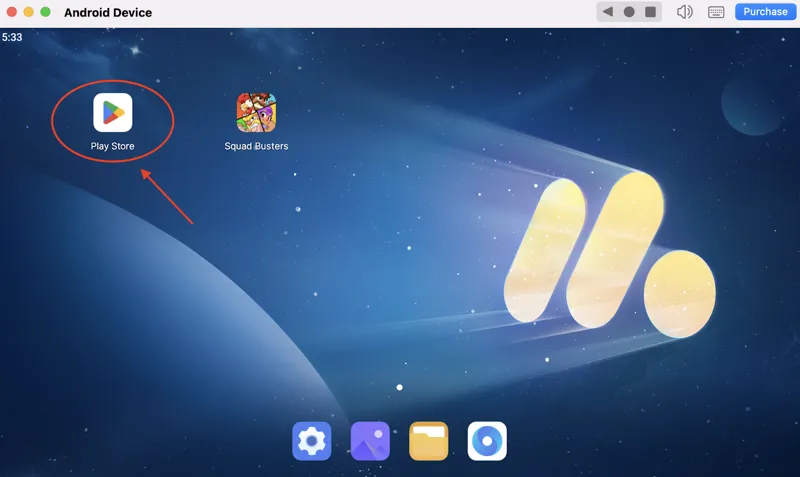800x477 pixels.
Task: Tap the Android home circle button
Action: coord(629,12)
